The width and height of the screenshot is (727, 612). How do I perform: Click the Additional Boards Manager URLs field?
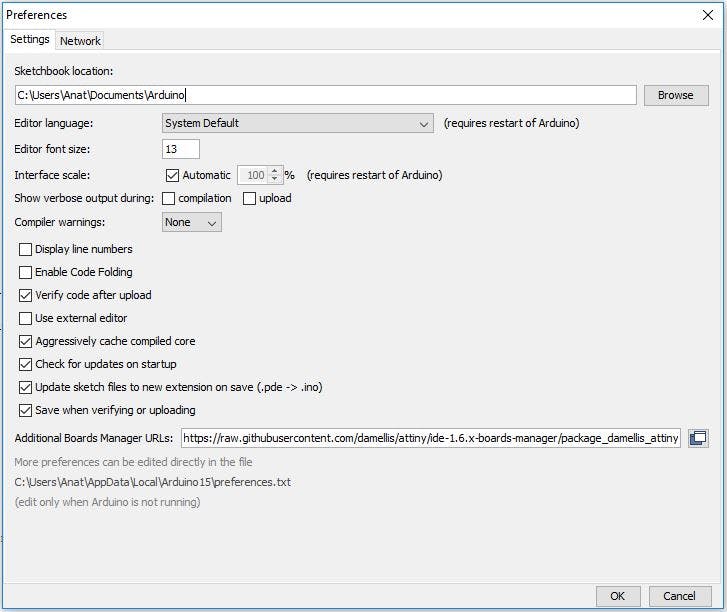[430, 438]
